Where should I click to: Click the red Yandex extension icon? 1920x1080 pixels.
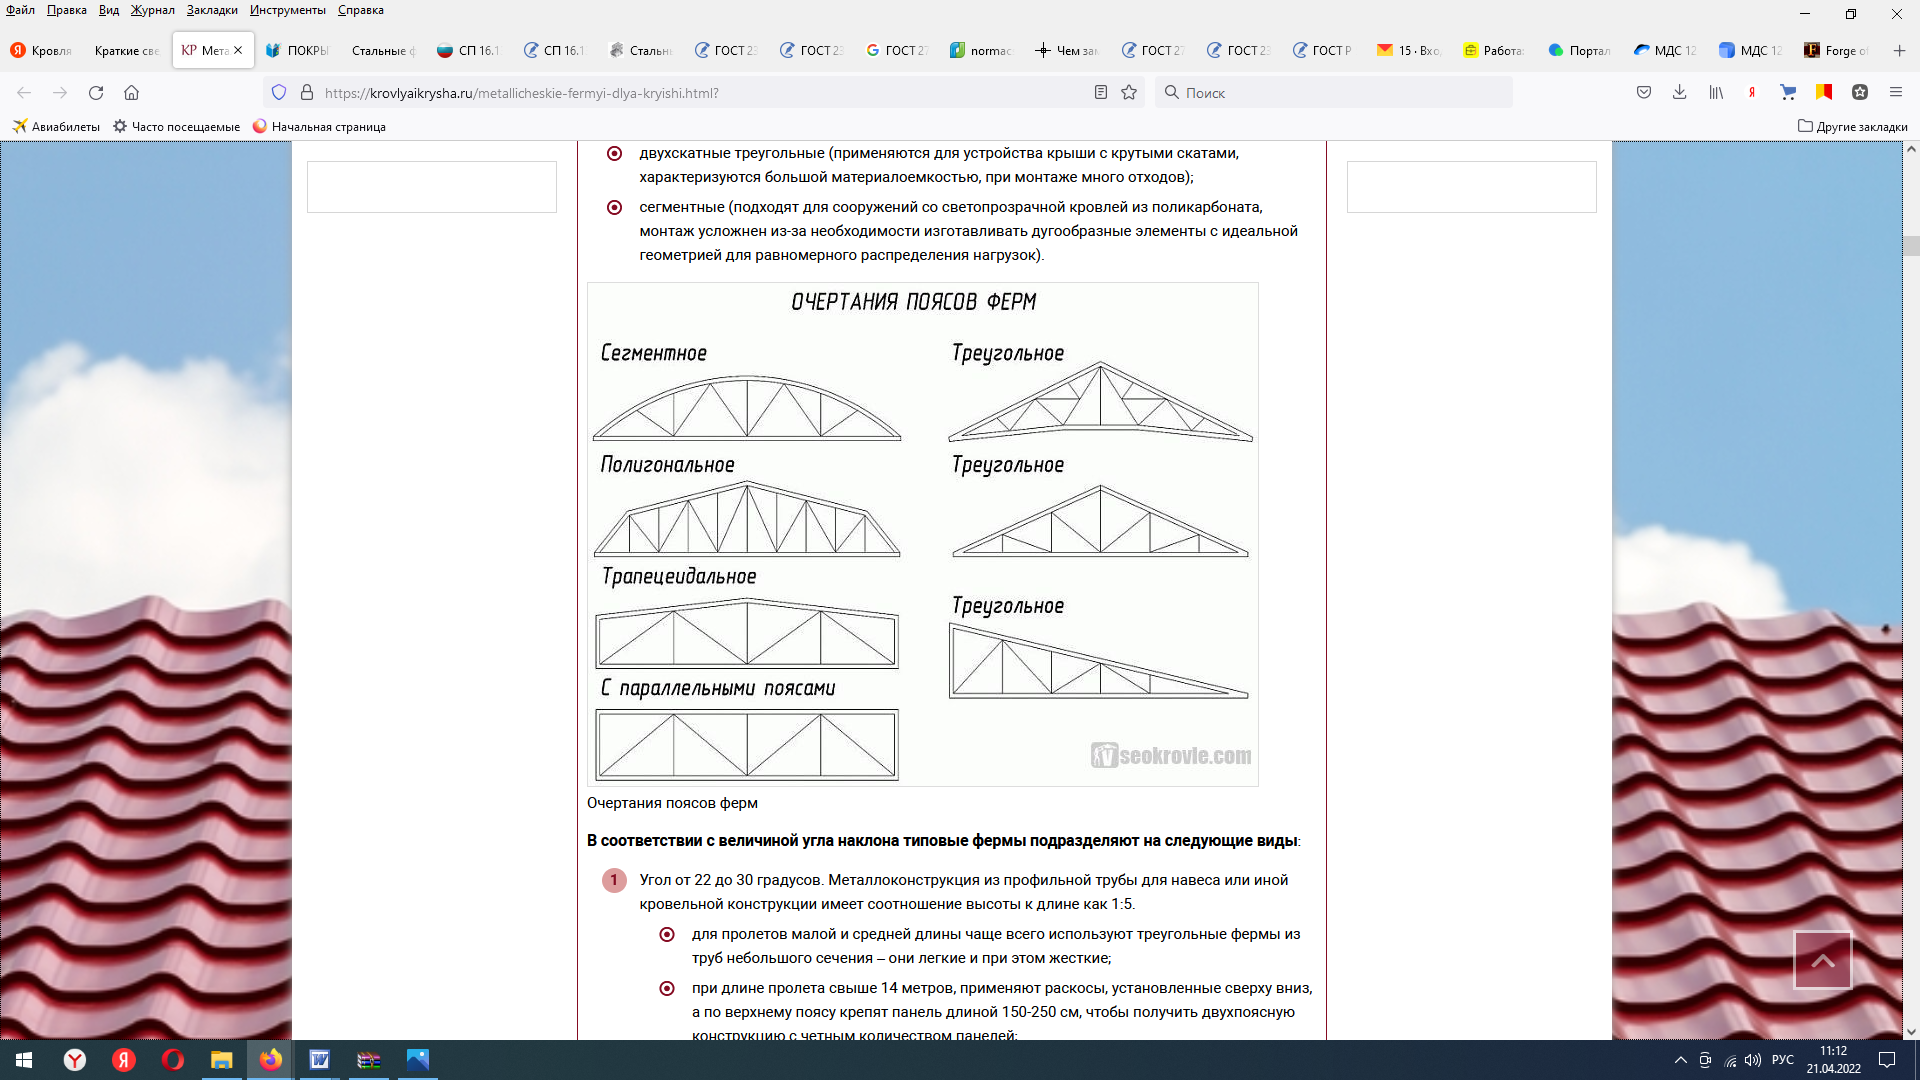[1752, 92]
